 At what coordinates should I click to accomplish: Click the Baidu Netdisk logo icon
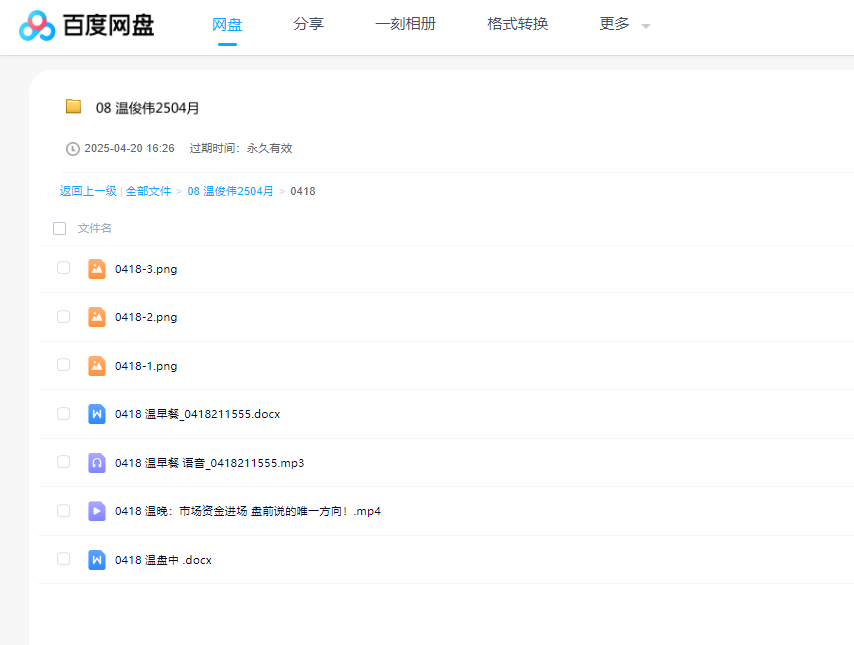(x=37, y=25)
